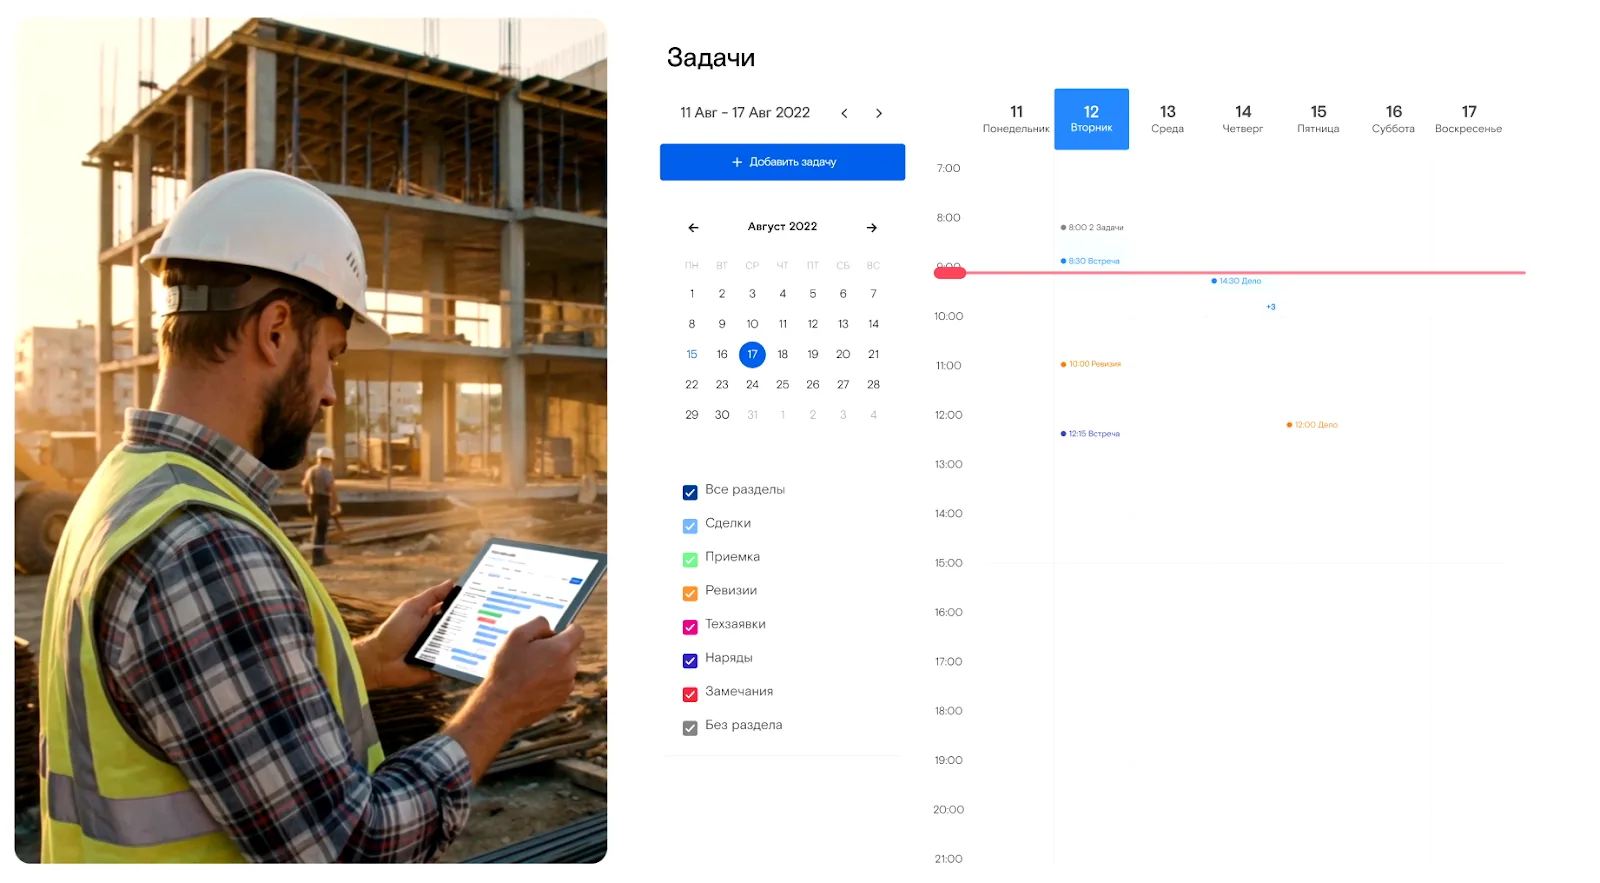Image resolution: width=1600 pixels, height=883 pixels.
Task: Click left arrow beside Август 2022
Action: coord(693,228)
